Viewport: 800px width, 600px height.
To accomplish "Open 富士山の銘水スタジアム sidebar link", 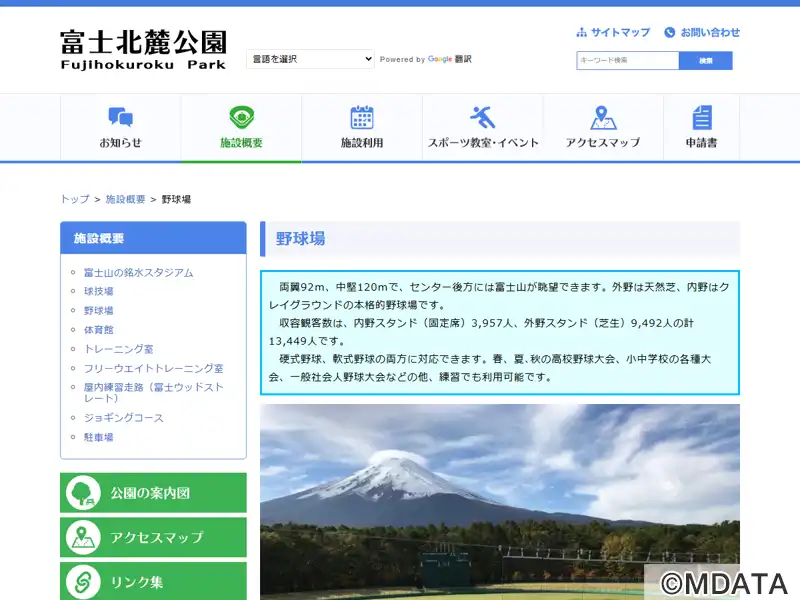I will click(139, 272).
